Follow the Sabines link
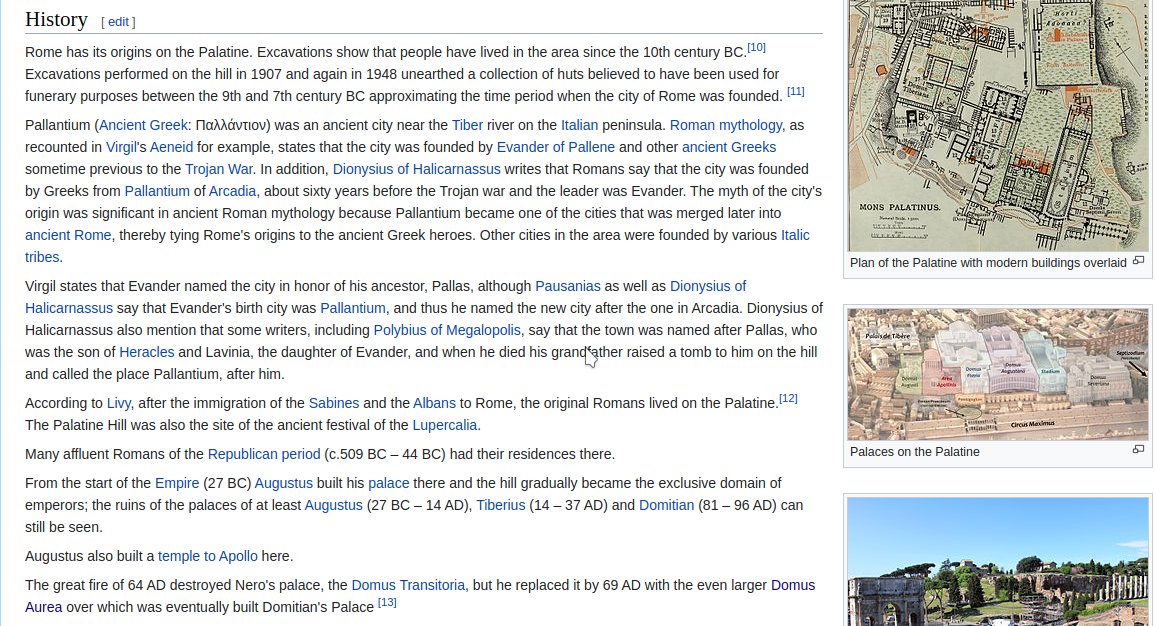This screenshot has height=626, width=1155. point(334,404)
